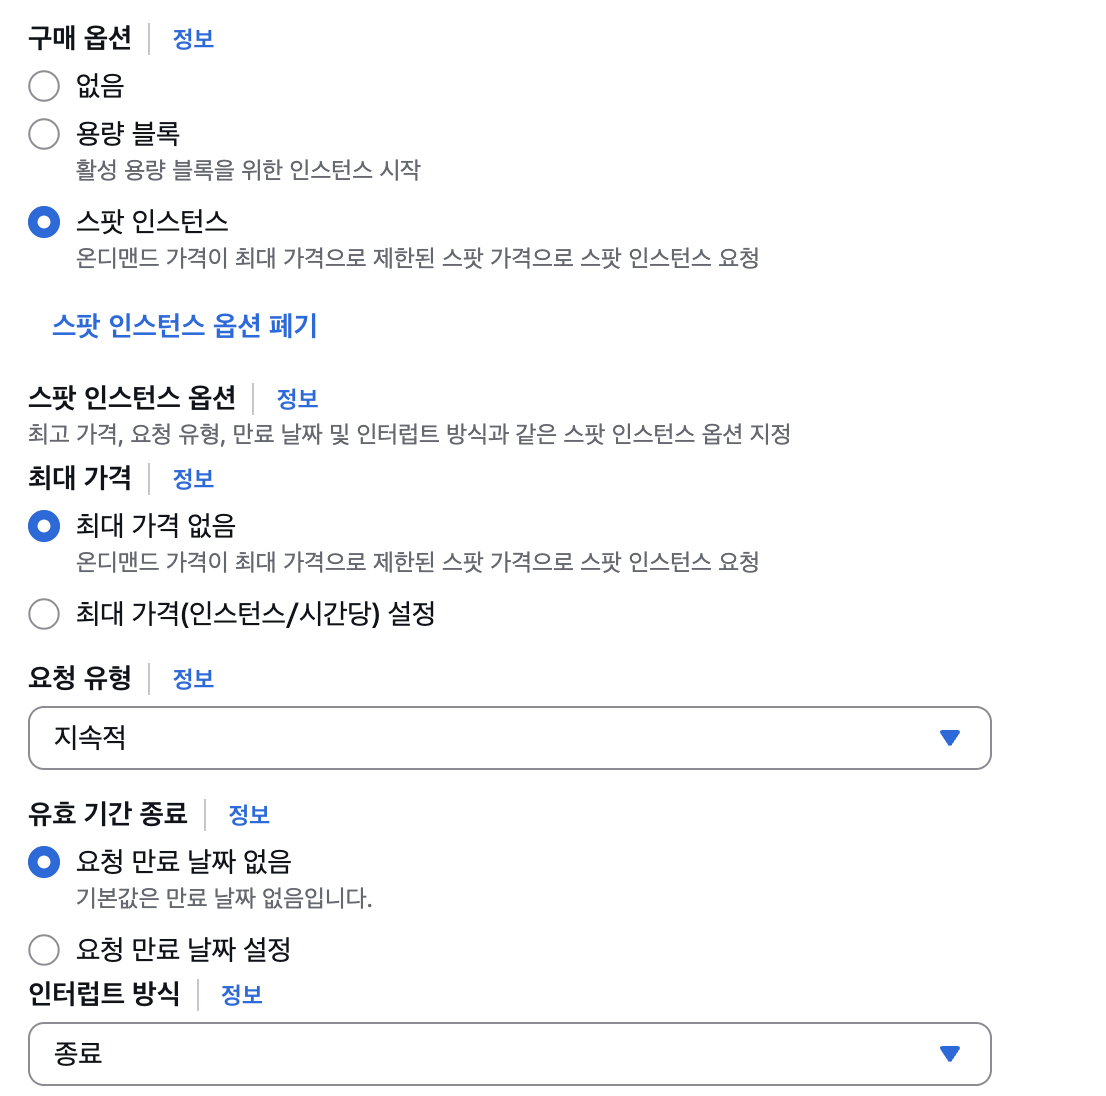The image size is (1106, 1096).
Task: Click the 지속적 combo box field
Action: (400, 738)
